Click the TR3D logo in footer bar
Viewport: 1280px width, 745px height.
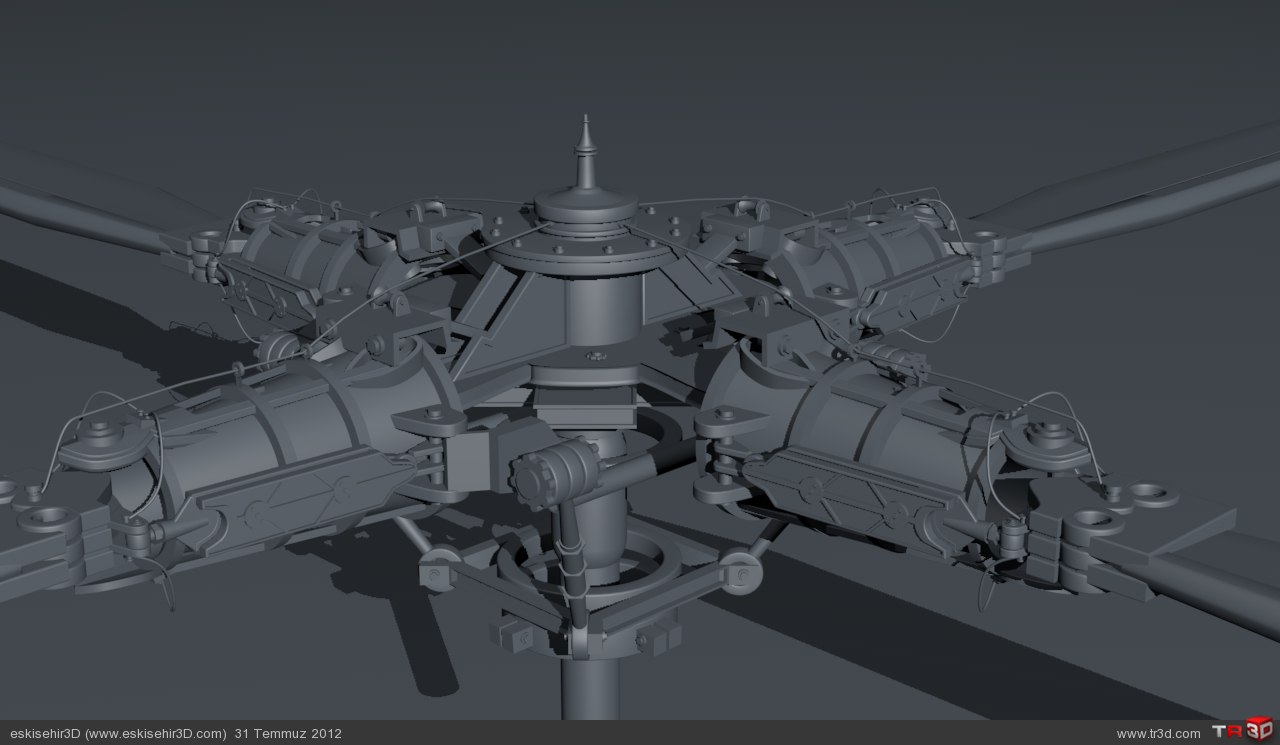(1242, 731)
